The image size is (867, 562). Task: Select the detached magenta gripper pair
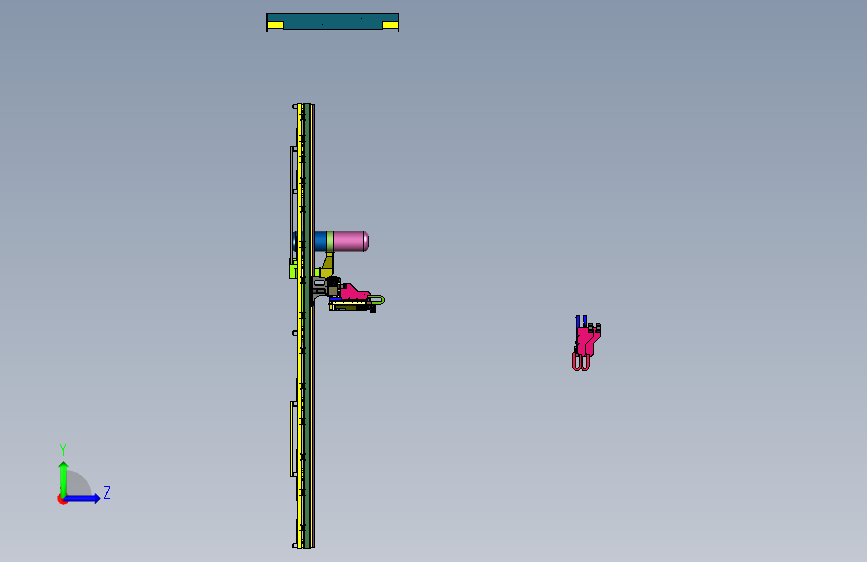point(586,343)
